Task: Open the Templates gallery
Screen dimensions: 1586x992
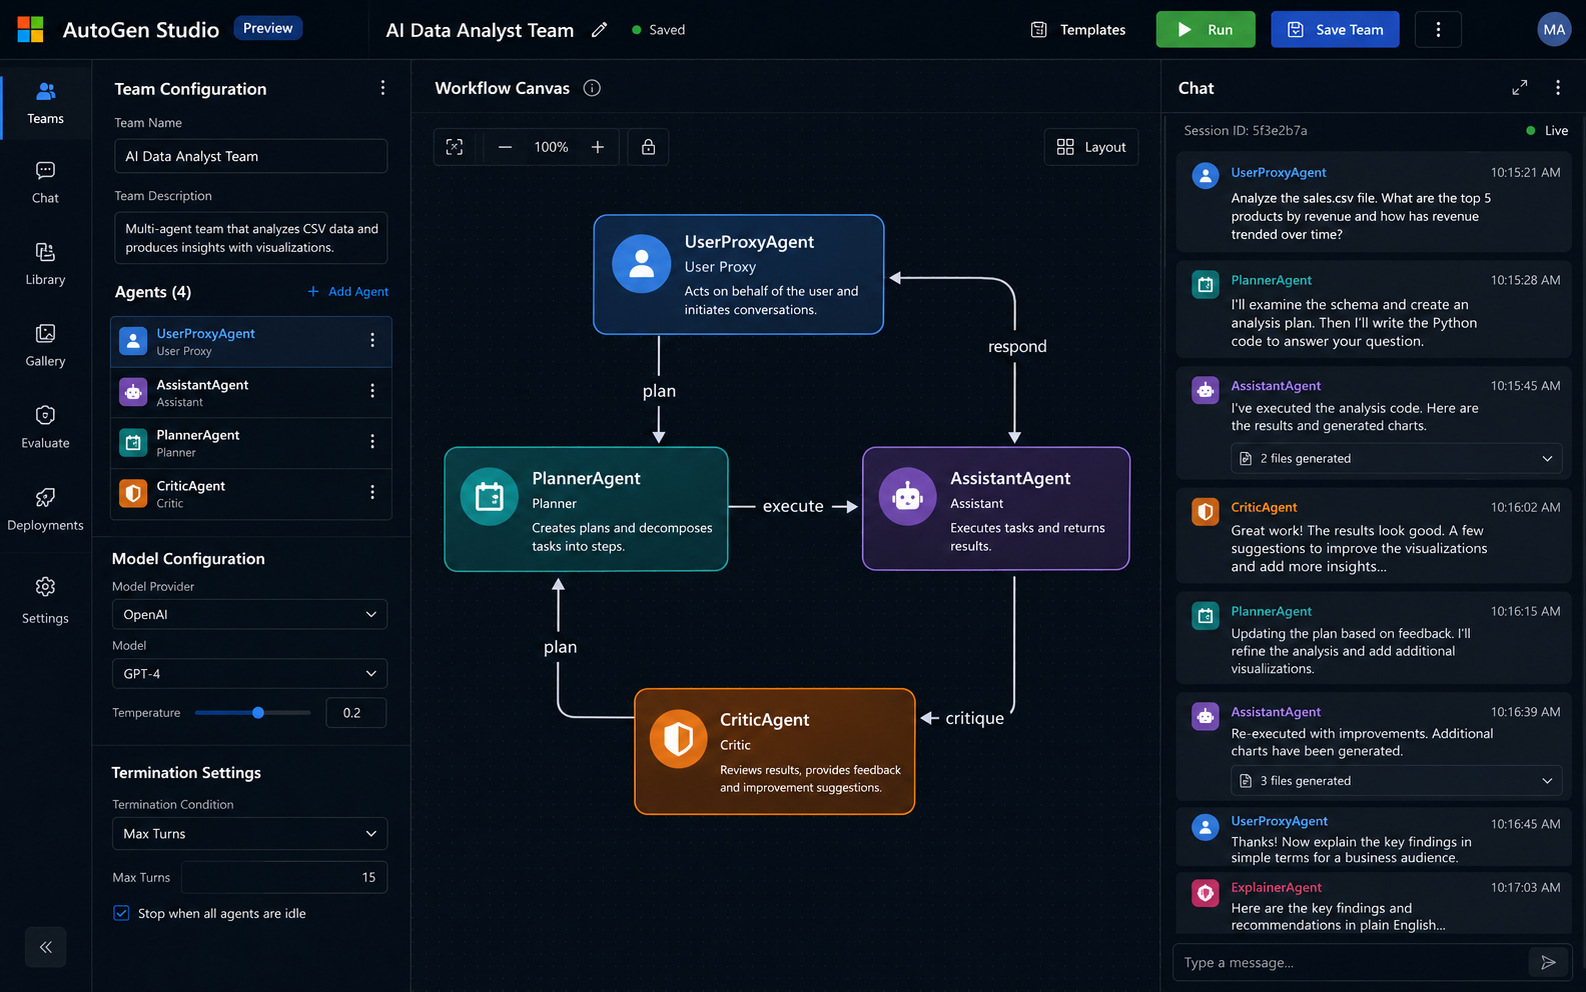Action: (1078, 30)
